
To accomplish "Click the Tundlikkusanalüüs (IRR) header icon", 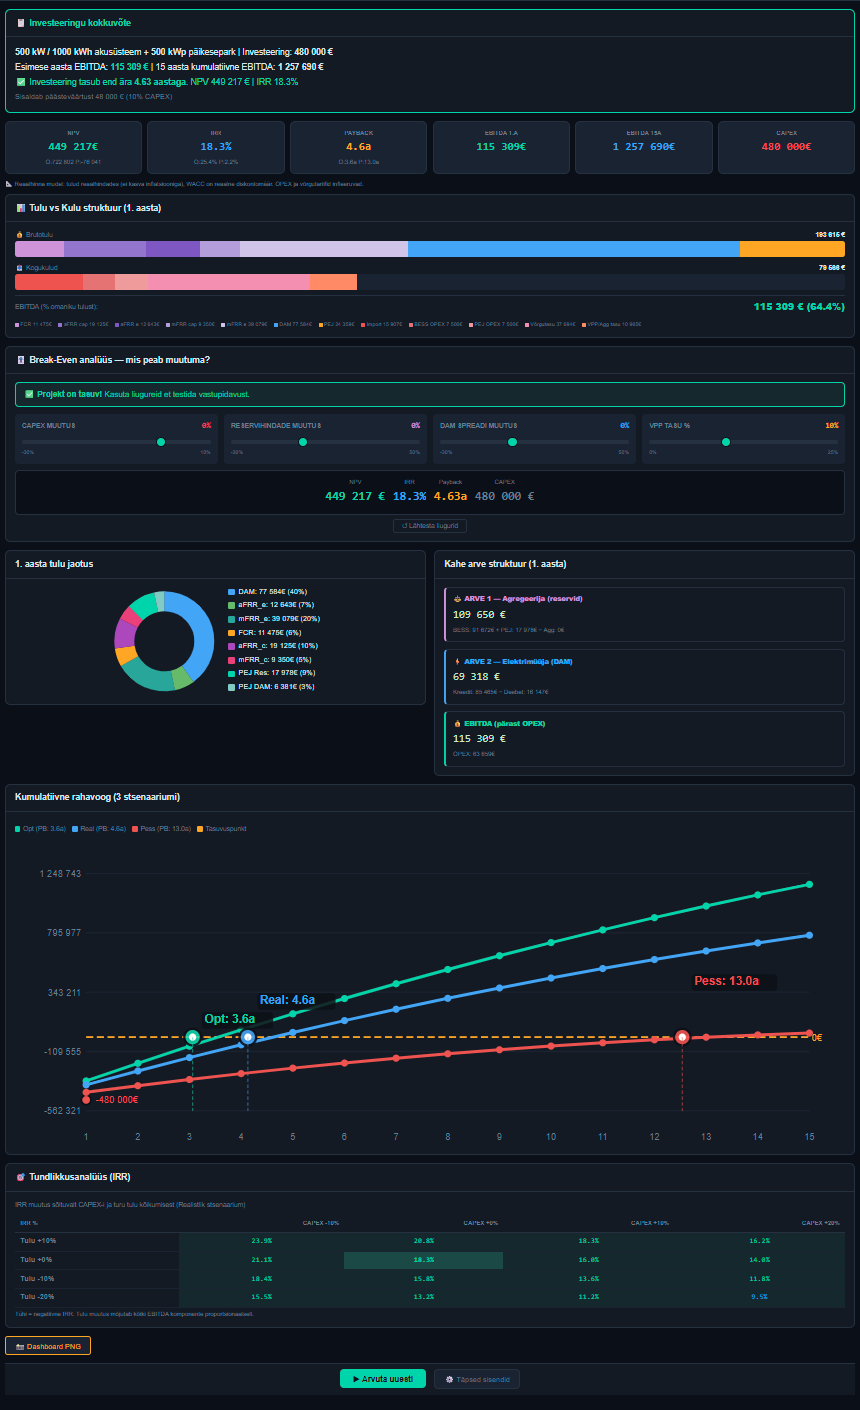I will (x=21, y=1176).
